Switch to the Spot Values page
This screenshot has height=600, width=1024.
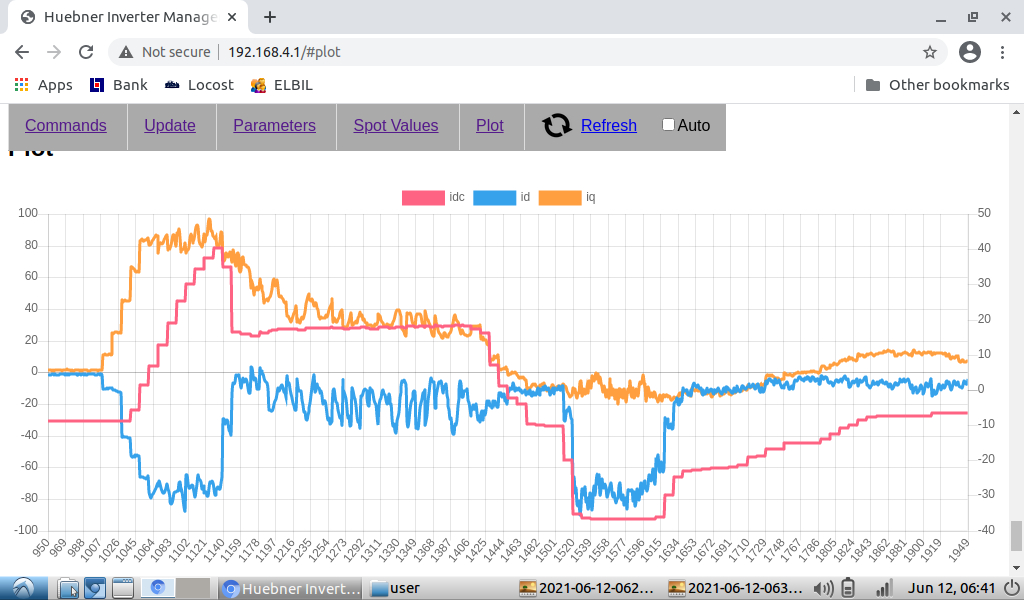[x=396, y=125]
